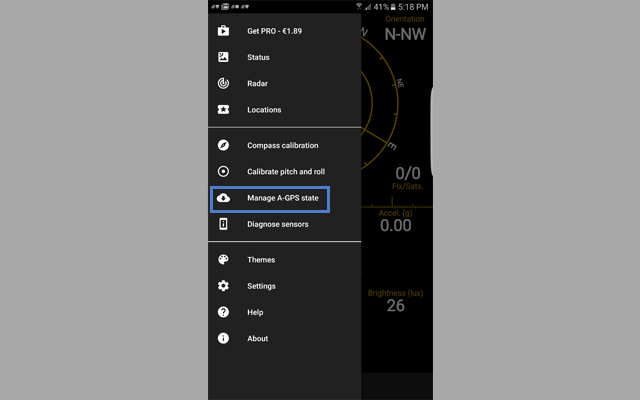Tap the Get PRO shopping bag icon
Image resolution: width=640 pixels, height=400 pixels.
tap(223, 31)
